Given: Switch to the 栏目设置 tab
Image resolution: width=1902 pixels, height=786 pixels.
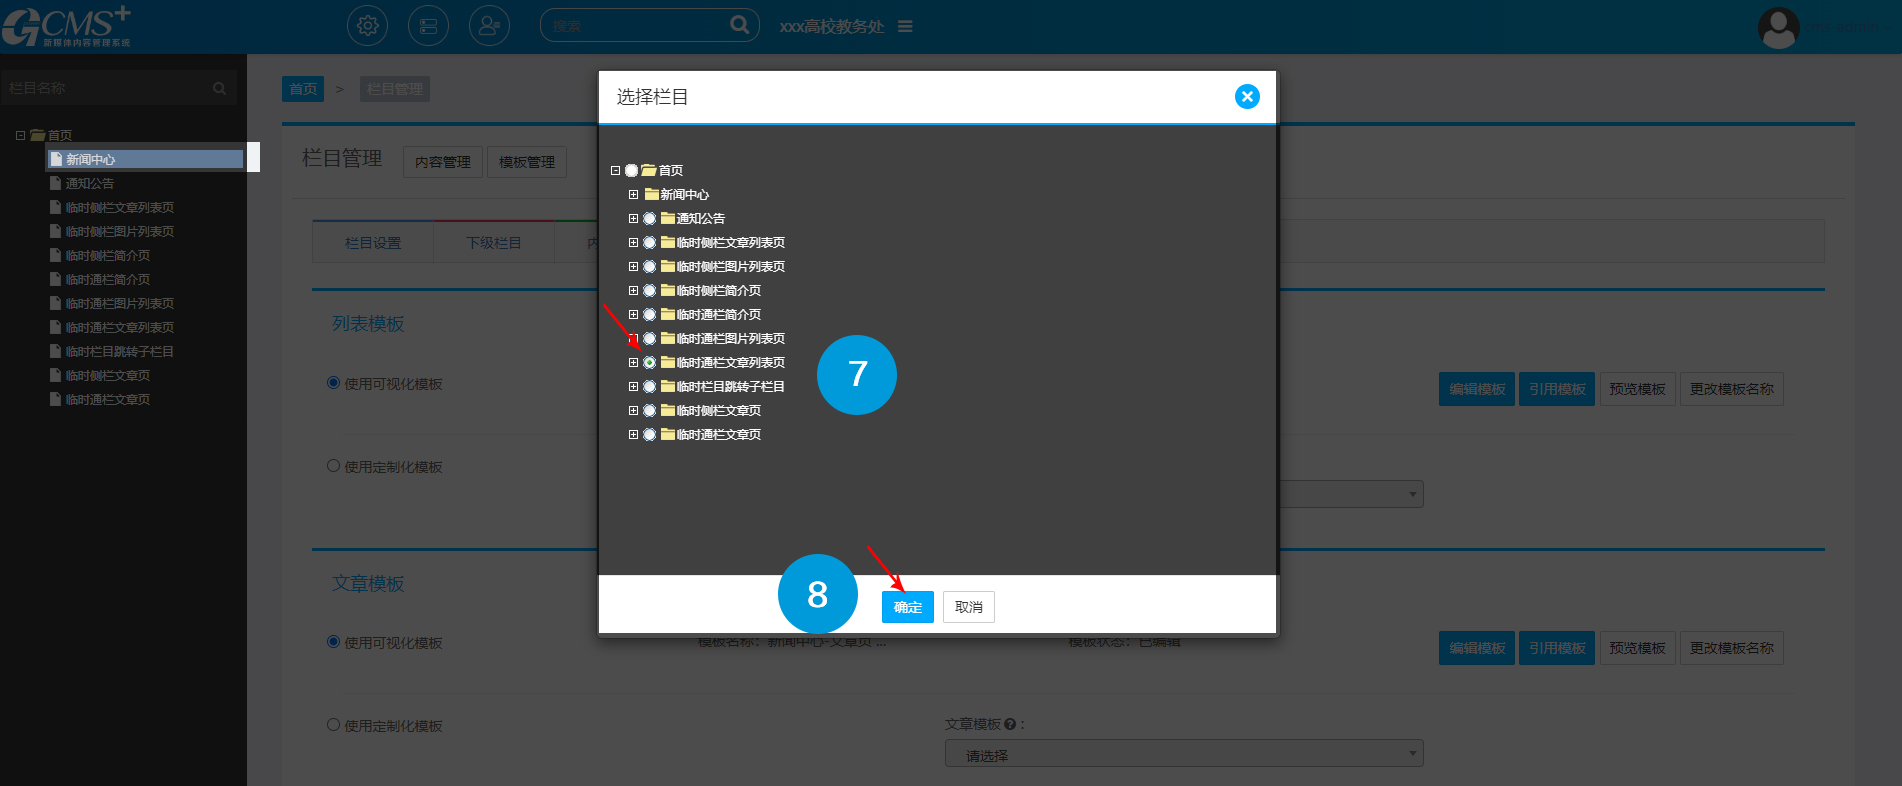Looking at the screenshot, I should (x=373, y=243).
